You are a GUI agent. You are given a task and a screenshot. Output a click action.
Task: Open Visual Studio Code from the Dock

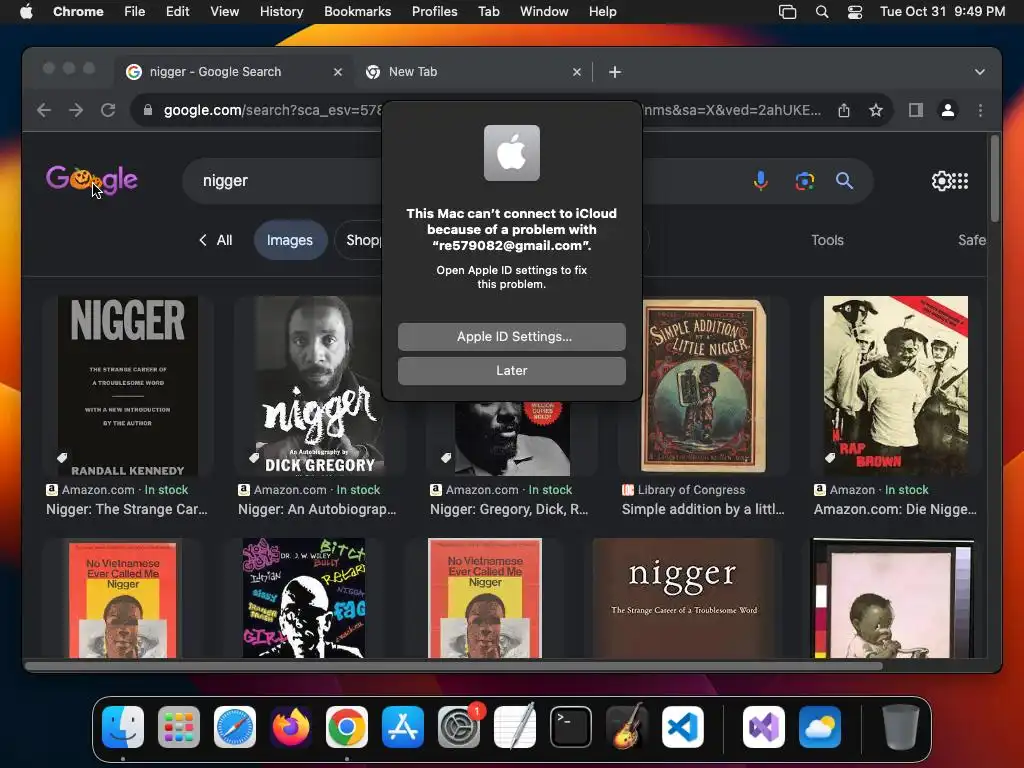point(683,726)
